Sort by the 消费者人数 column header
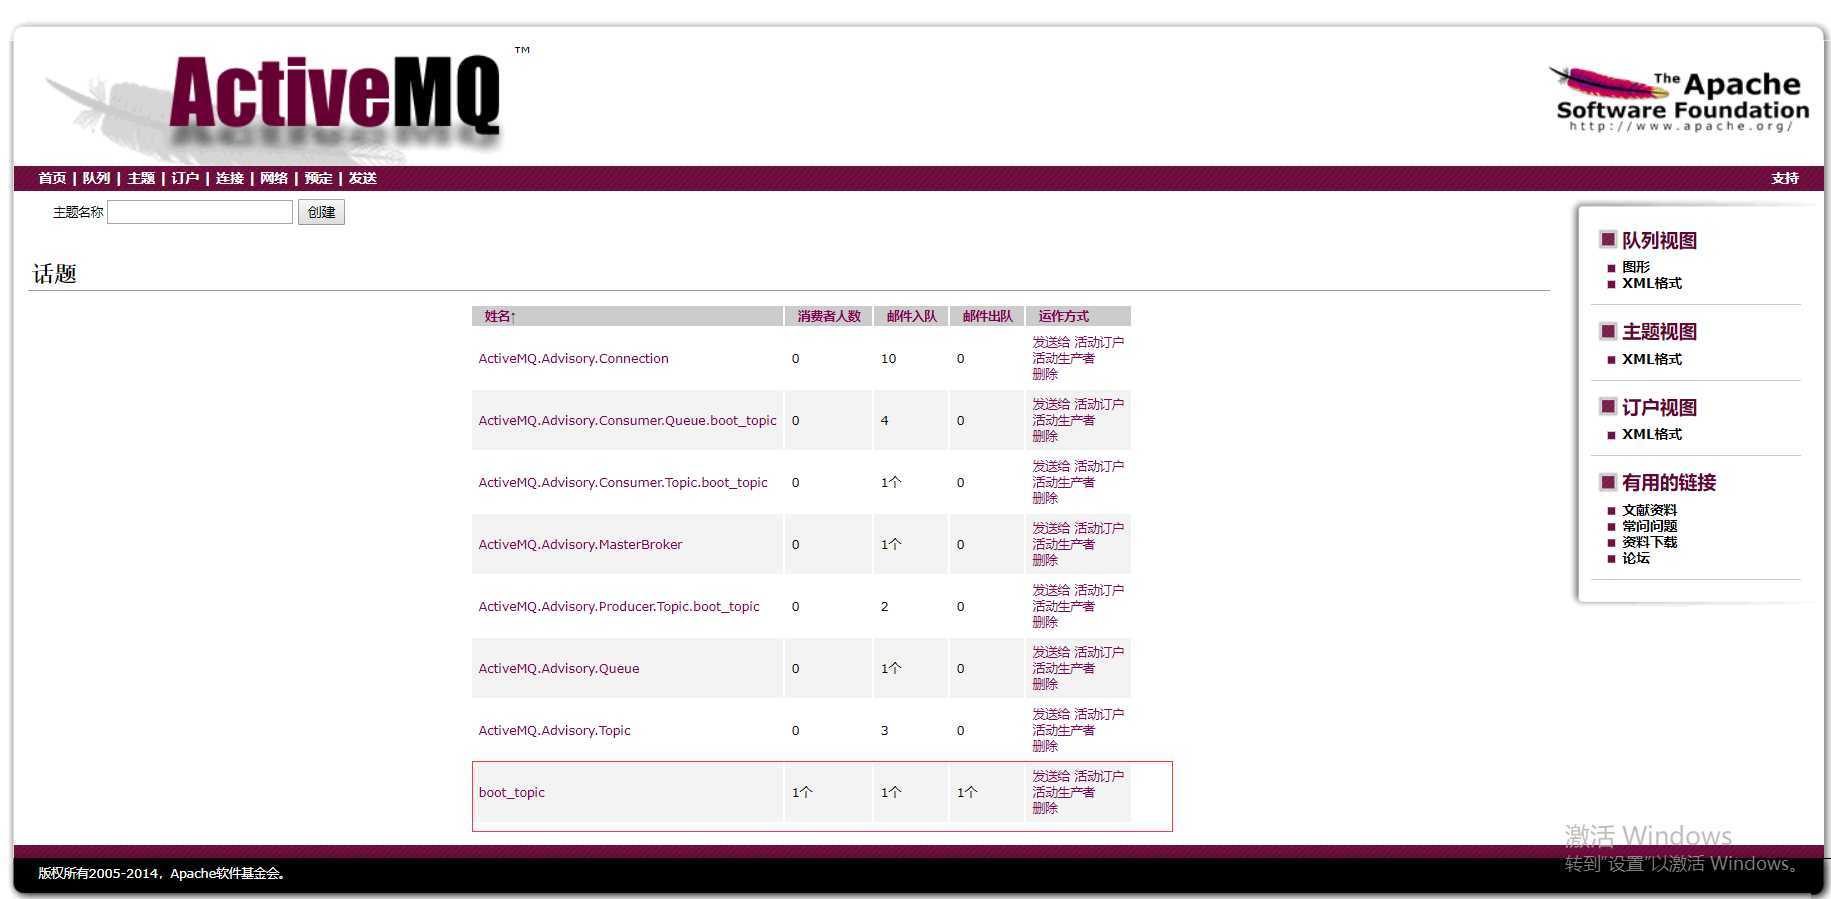The image size is (1831, 899). [829, 316]
